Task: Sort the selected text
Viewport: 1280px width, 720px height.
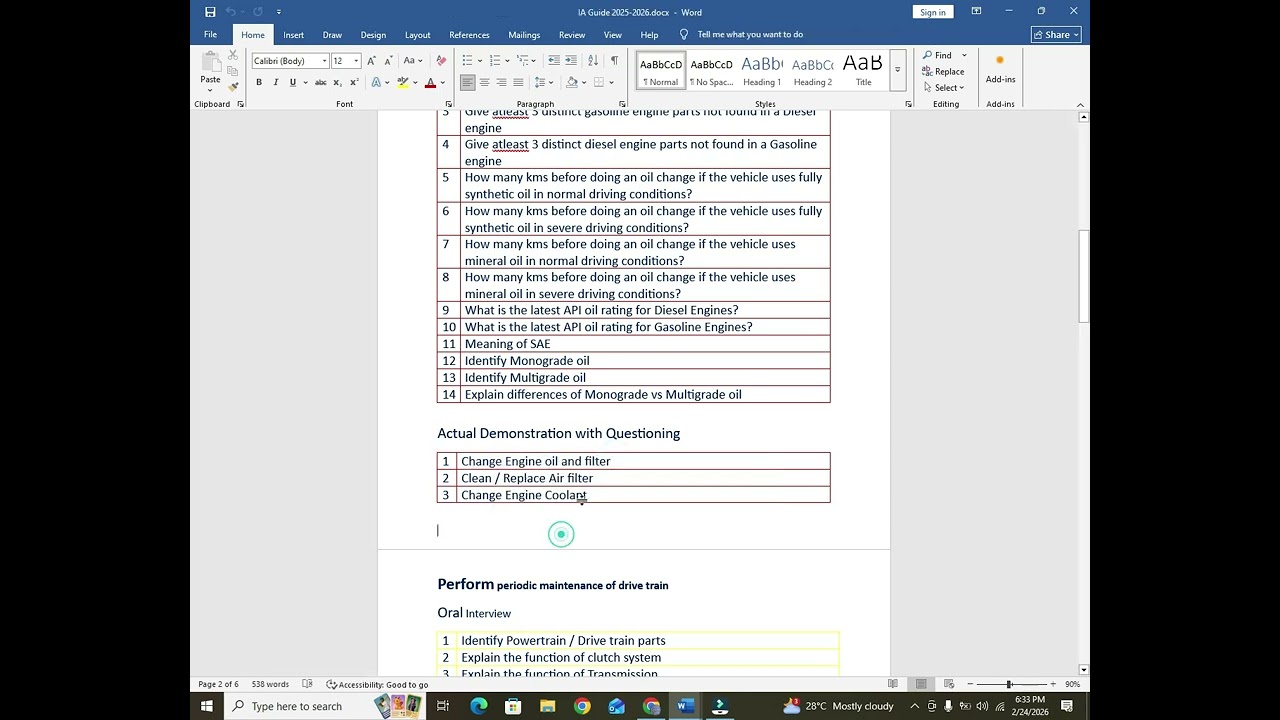Action: [593, 61]
